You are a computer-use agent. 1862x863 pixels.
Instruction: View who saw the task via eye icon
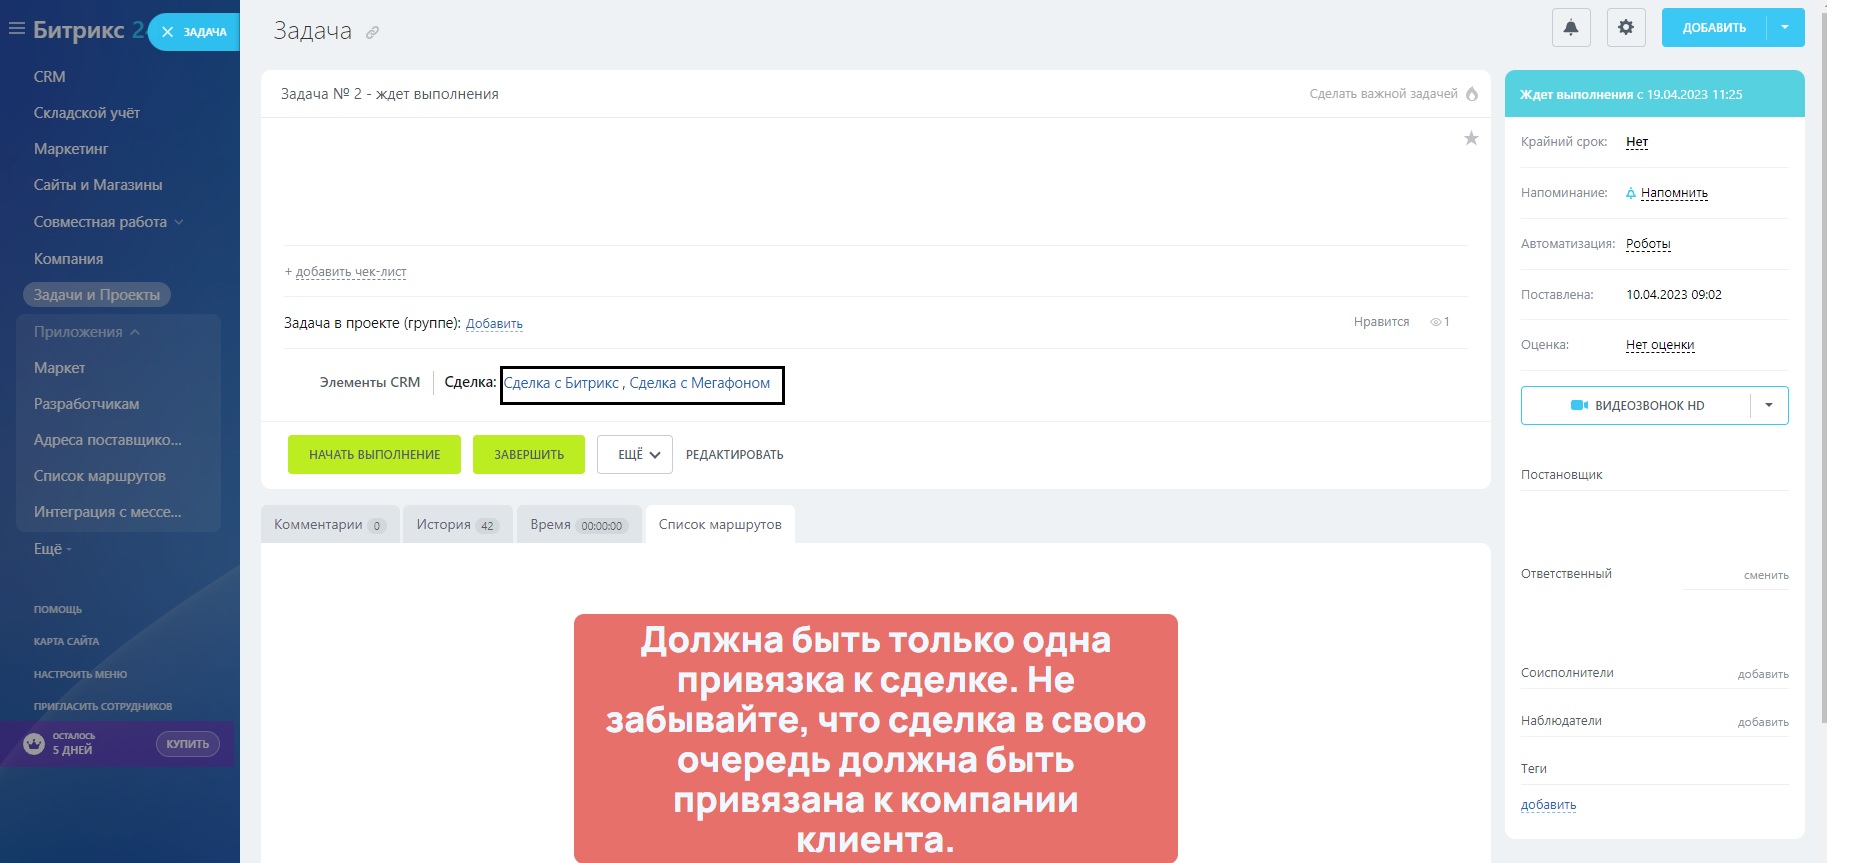coord(1436,322)
